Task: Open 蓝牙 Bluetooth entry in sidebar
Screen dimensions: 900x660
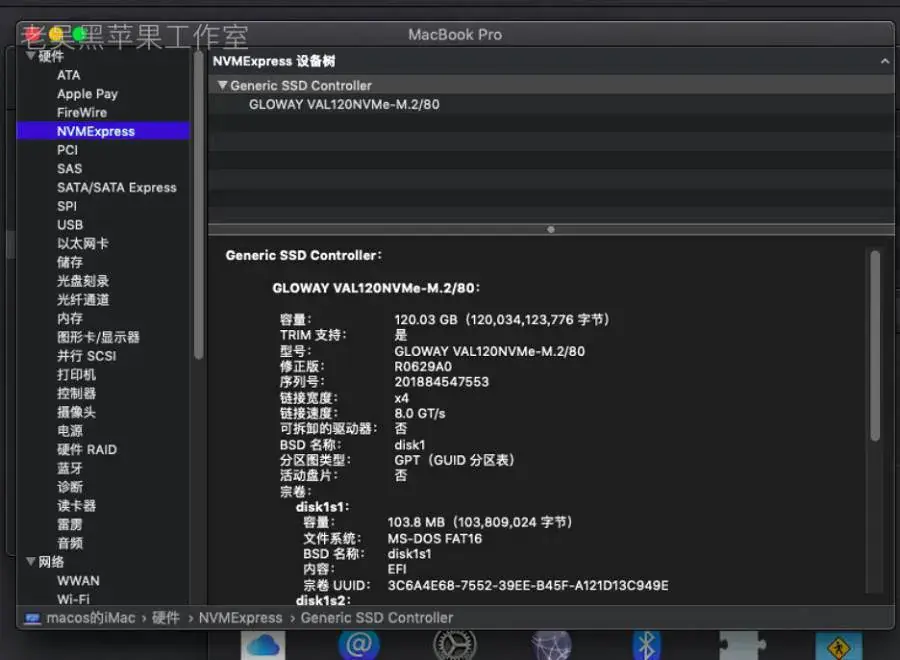Action: 70,468
